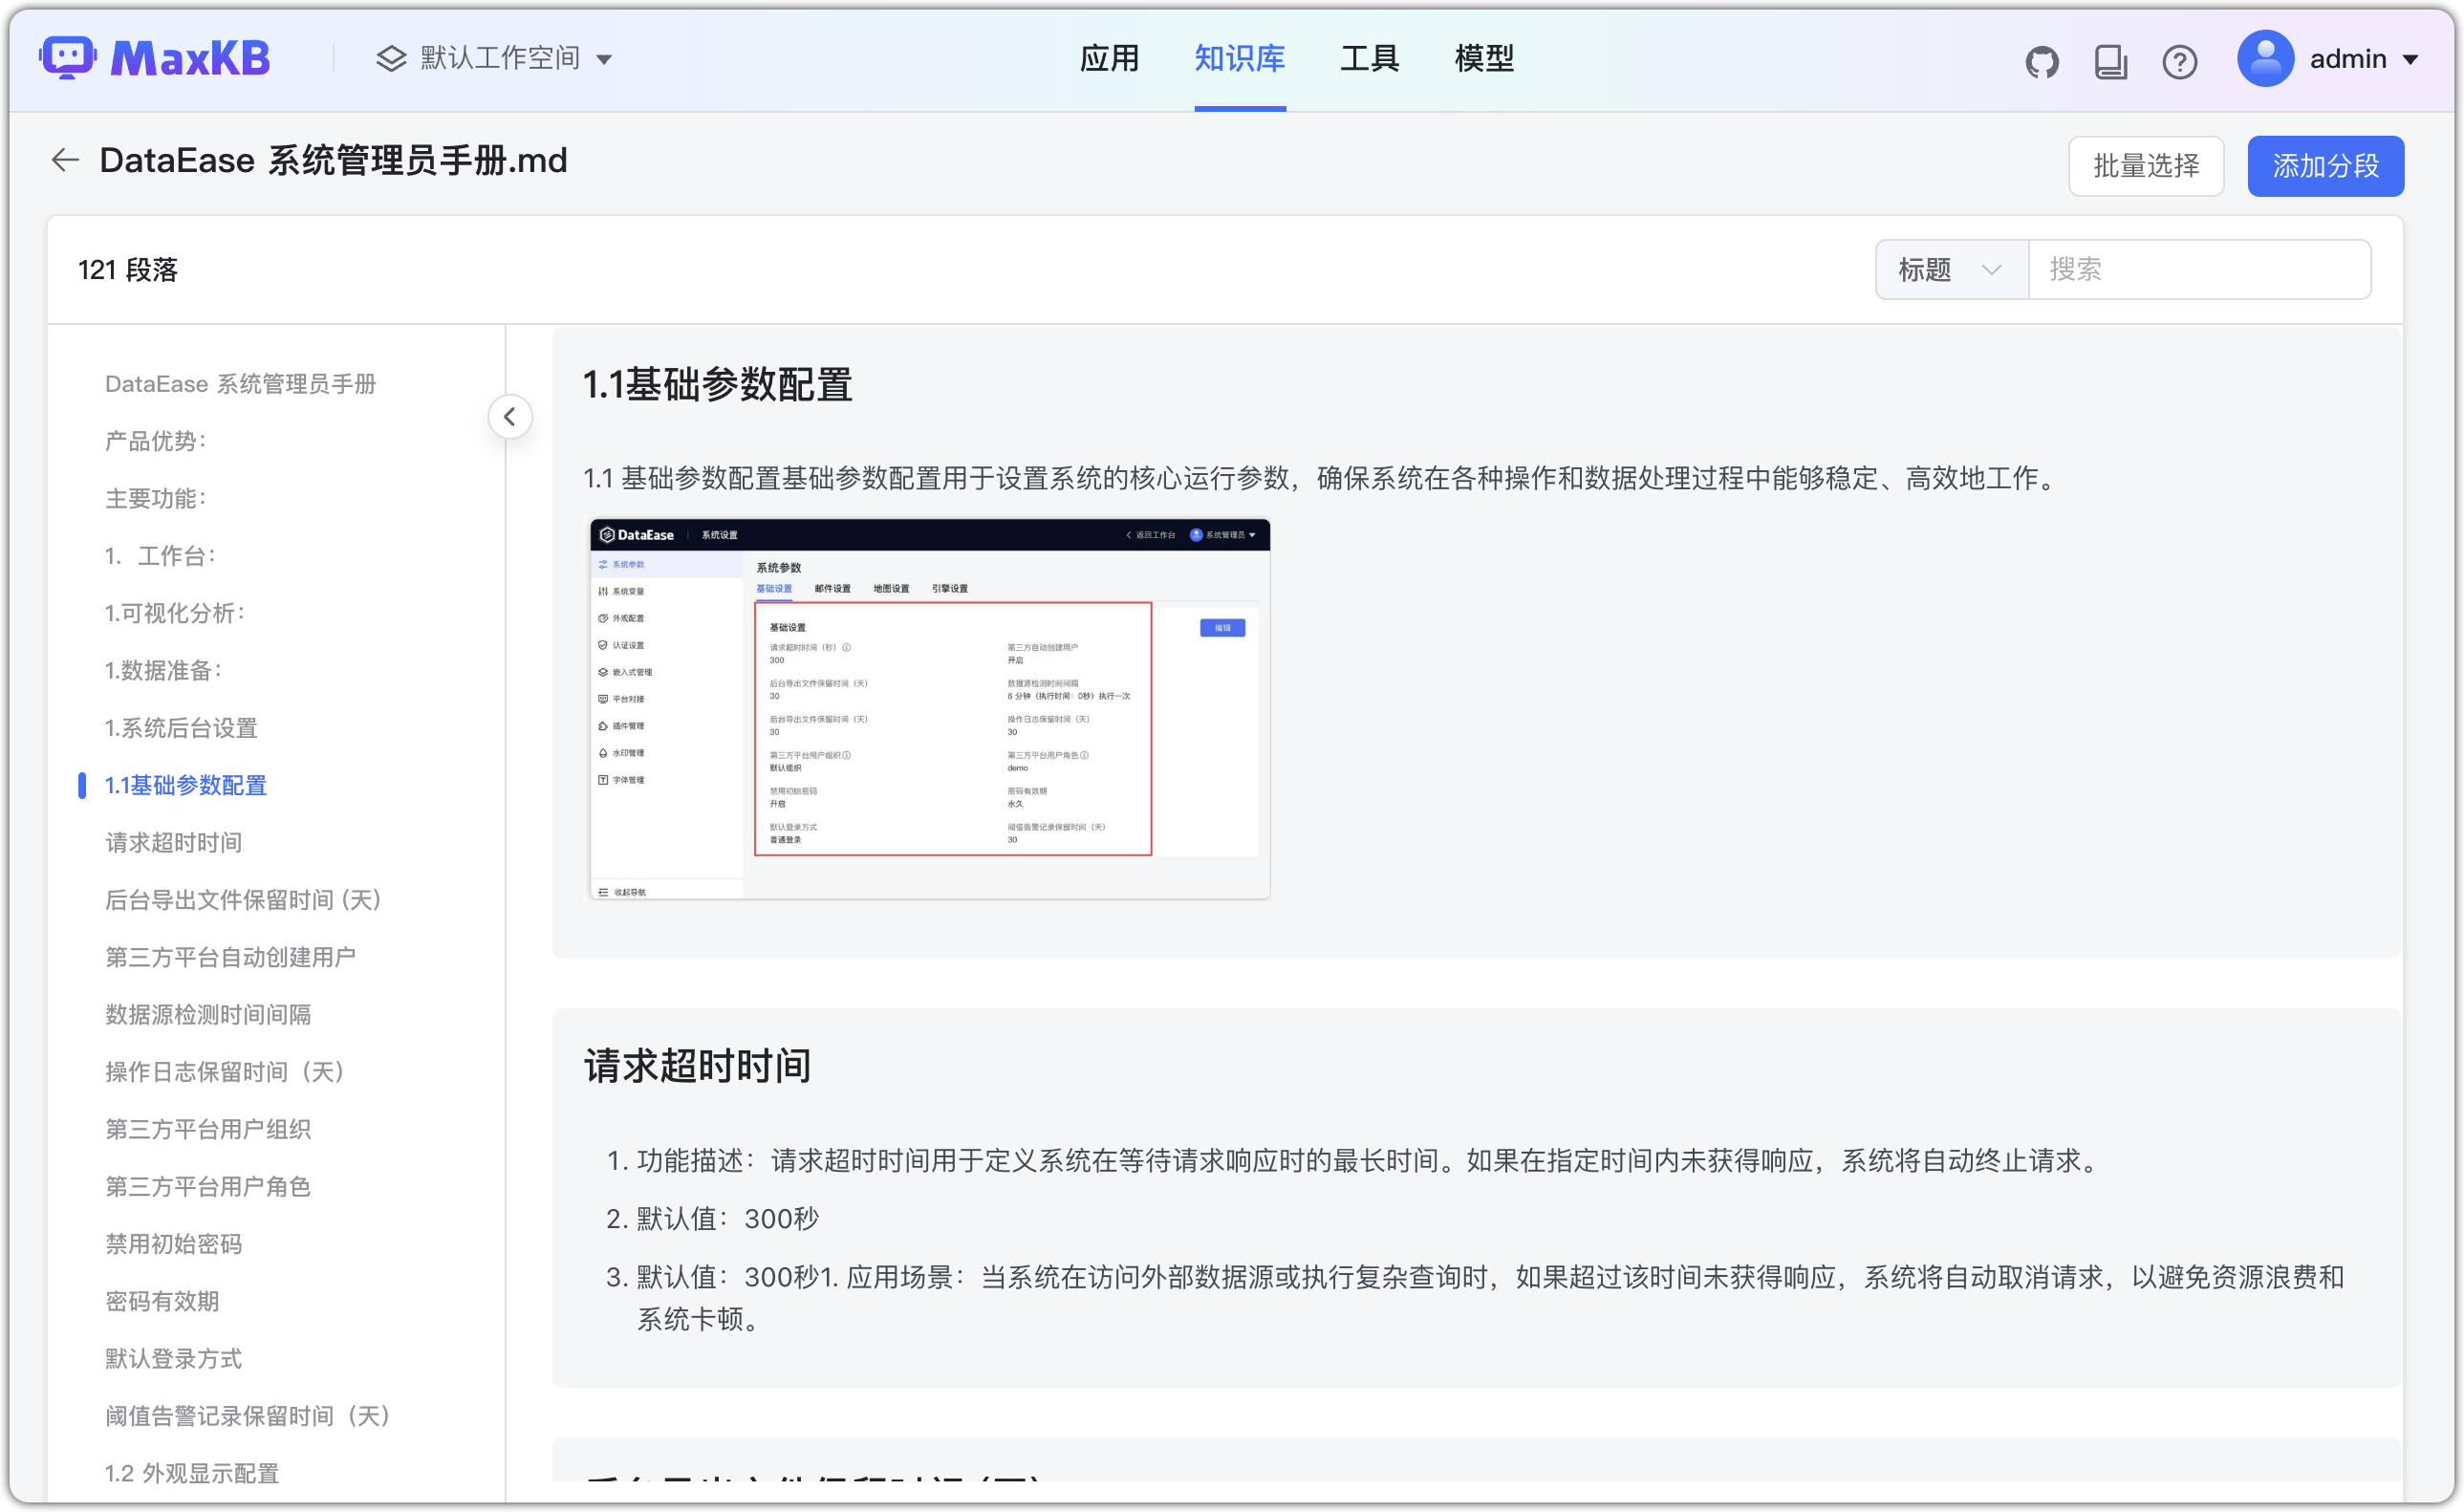Click the document title DataEase 系统管理员手册.md
The height and width of the screenshot is (1512, 2464).
333,160
